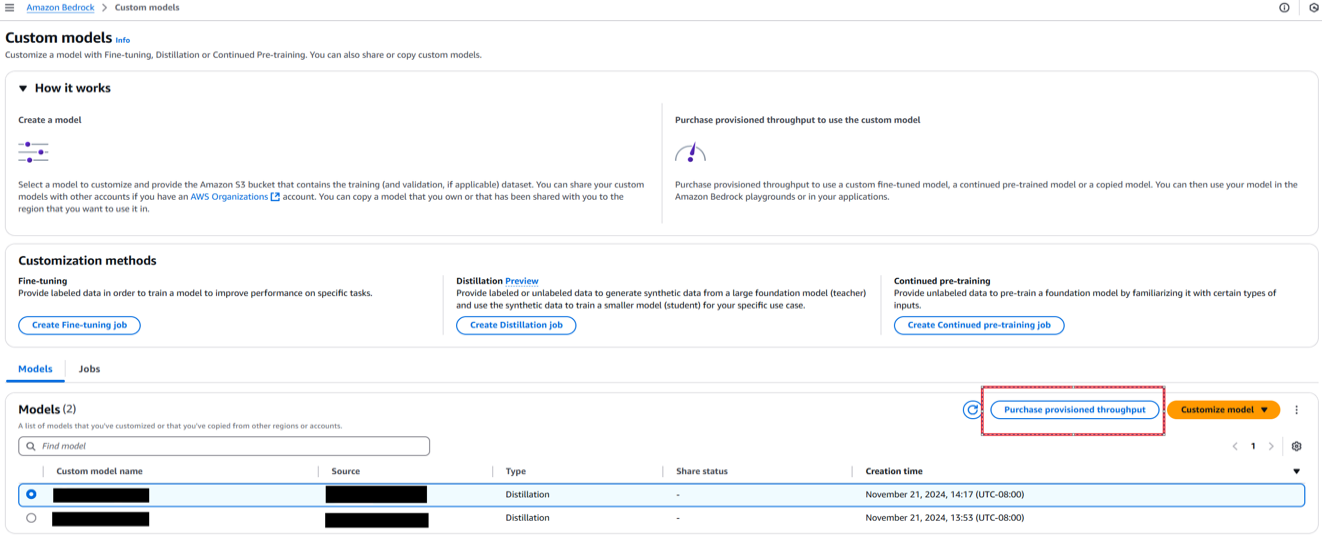
Task: Click the Source column header
Action: click(345, 471)
